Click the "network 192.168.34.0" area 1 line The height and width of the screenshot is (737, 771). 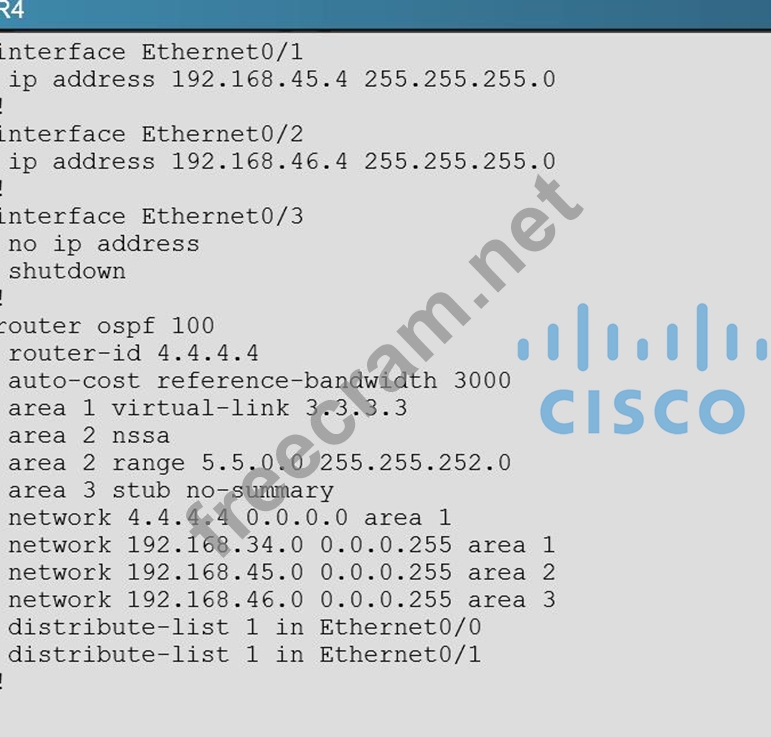click(x=281, y=545)
